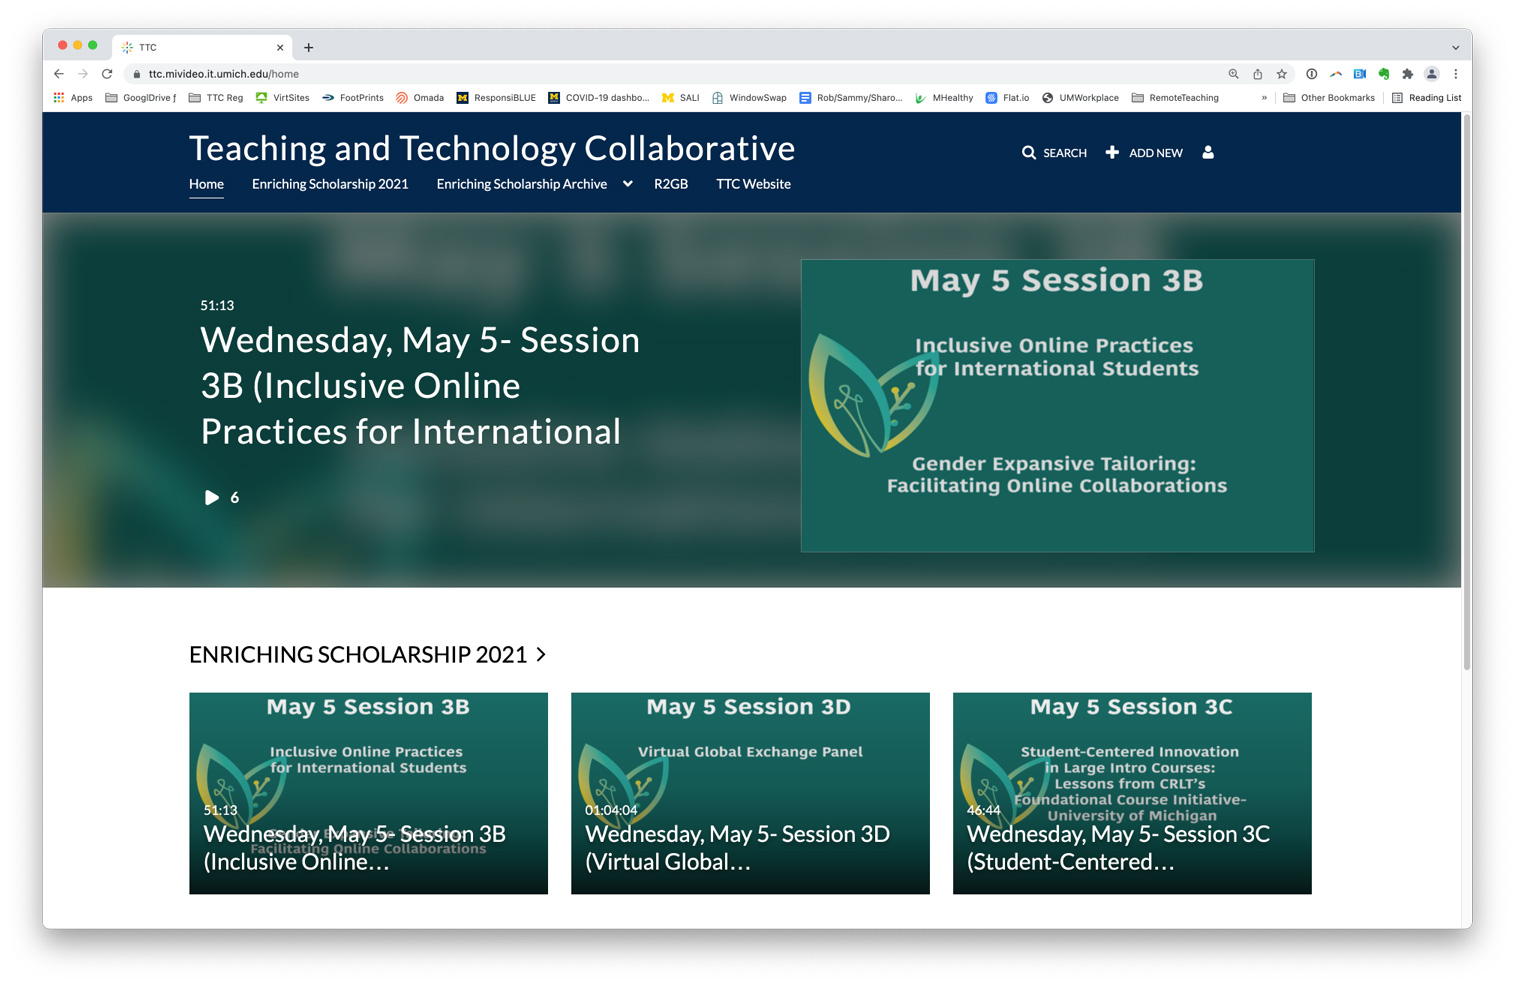Open the Chrome three-dot menu

coord(1456,74)
